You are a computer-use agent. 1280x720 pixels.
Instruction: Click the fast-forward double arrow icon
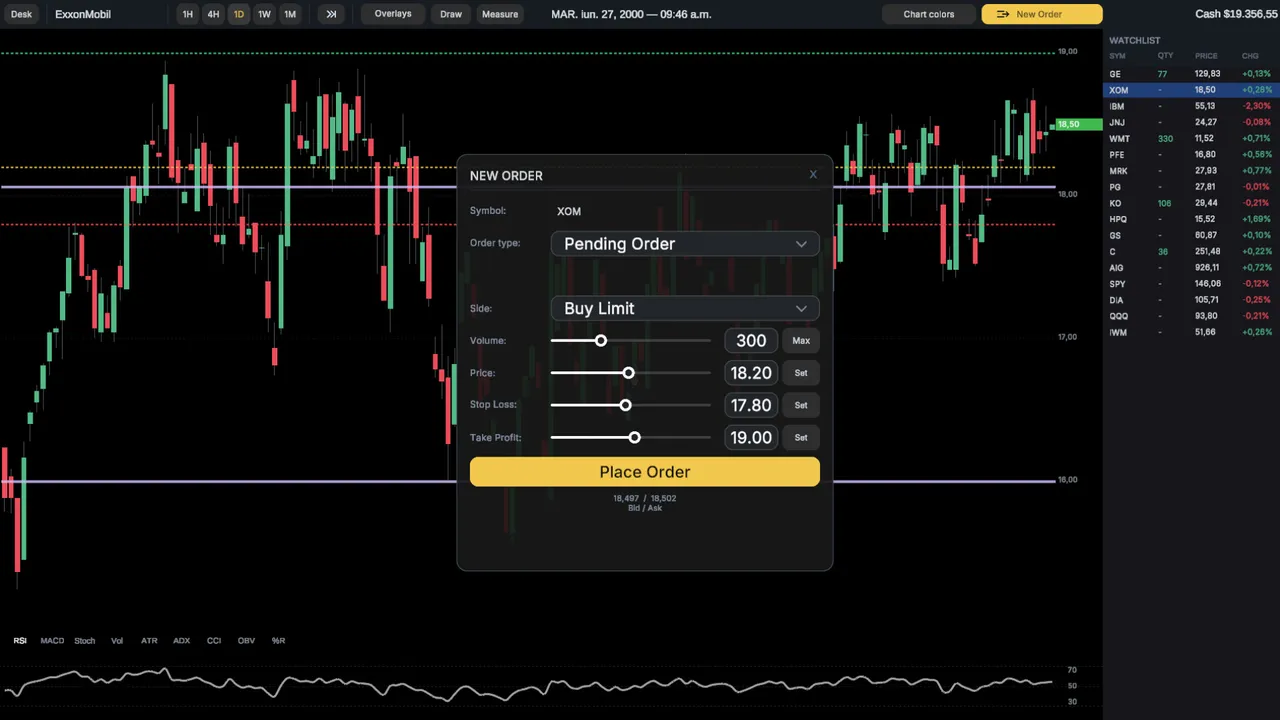pos(331,14)
